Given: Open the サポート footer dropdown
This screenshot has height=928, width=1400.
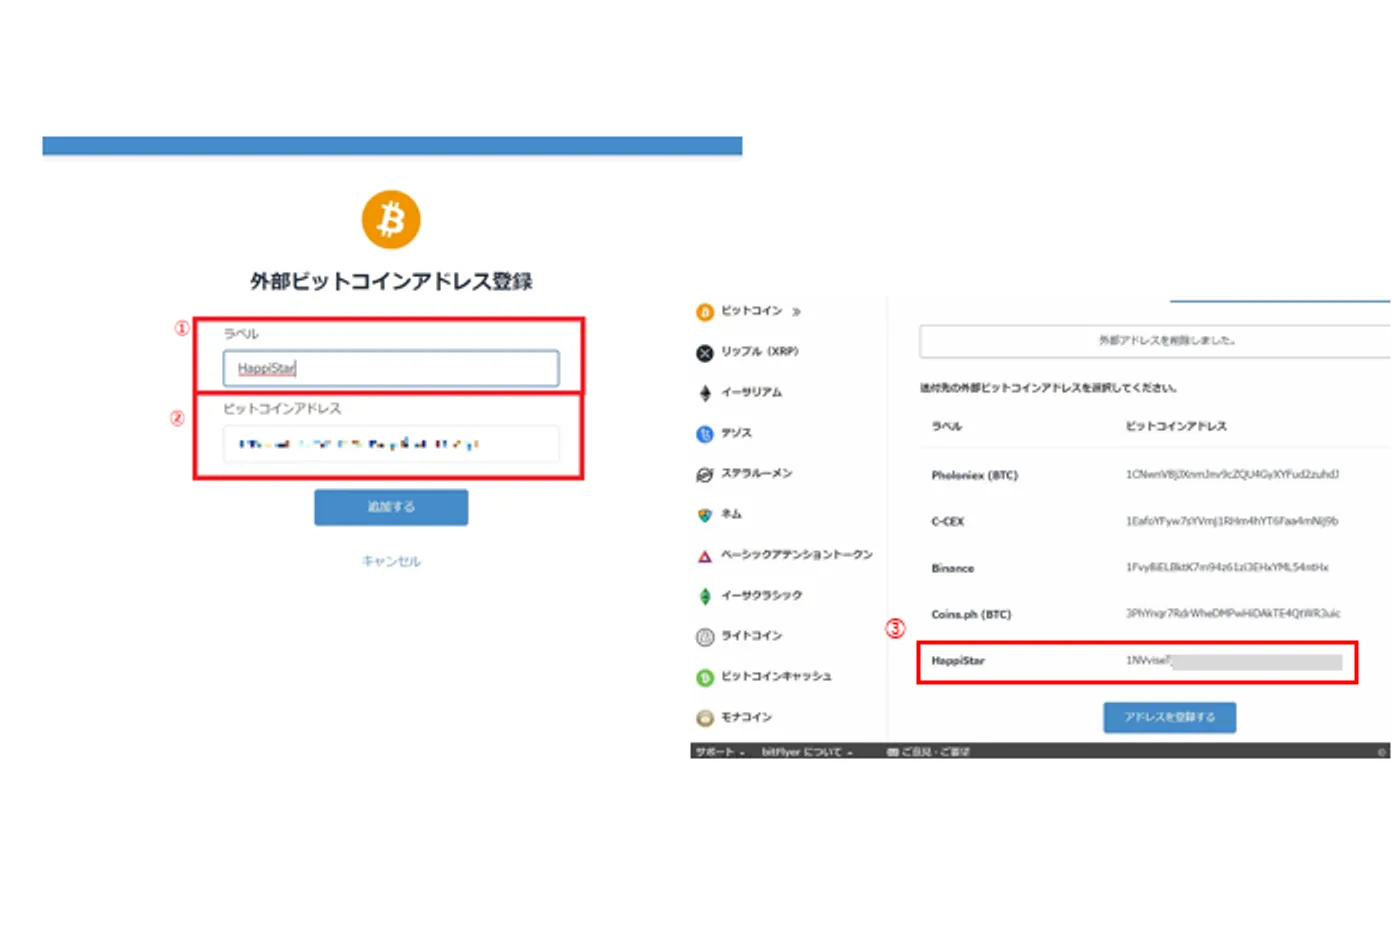Looking at the screenshot, I should tap(720, 752).
